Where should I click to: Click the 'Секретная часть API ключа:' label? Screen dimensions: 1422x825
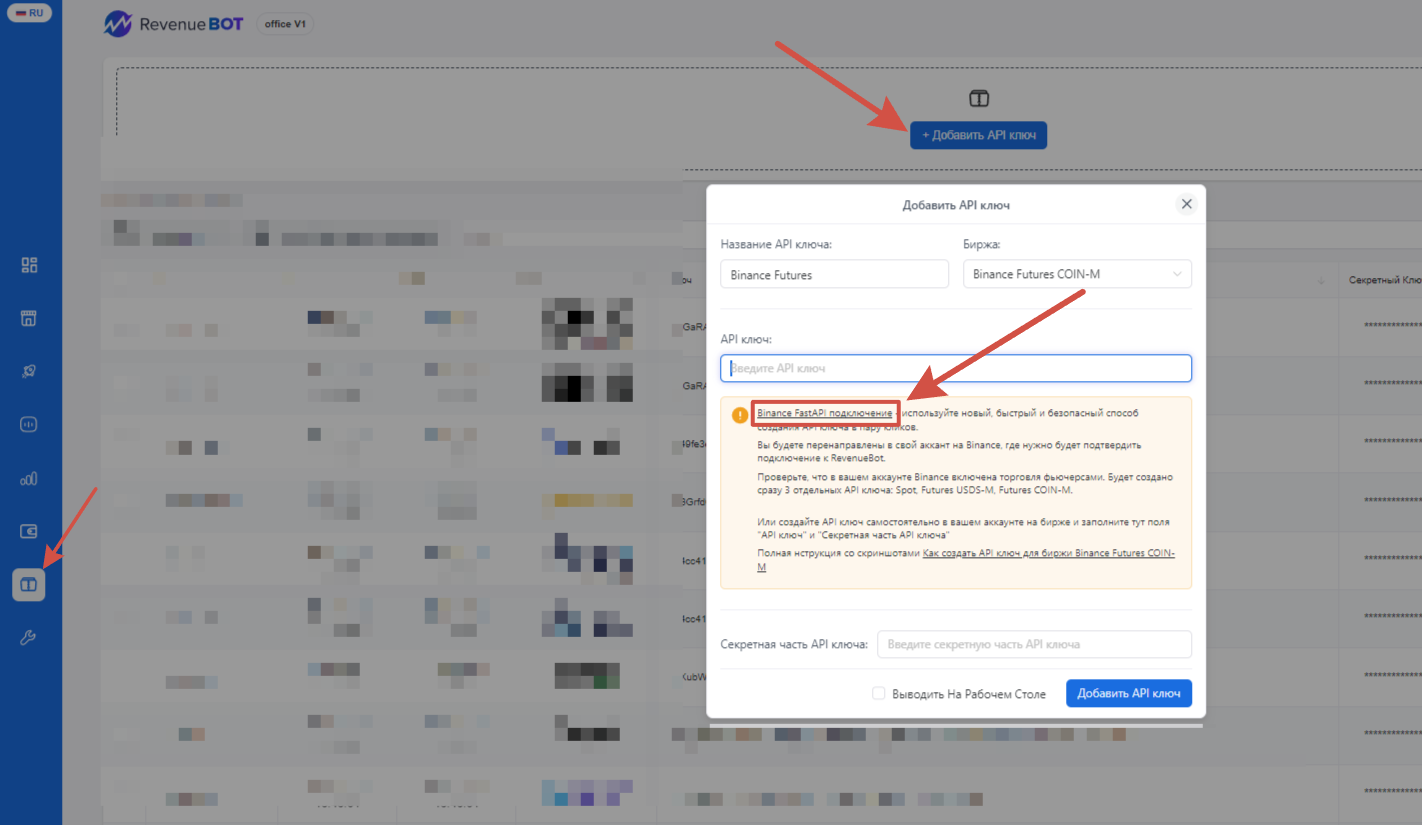[x=794, y=645]
